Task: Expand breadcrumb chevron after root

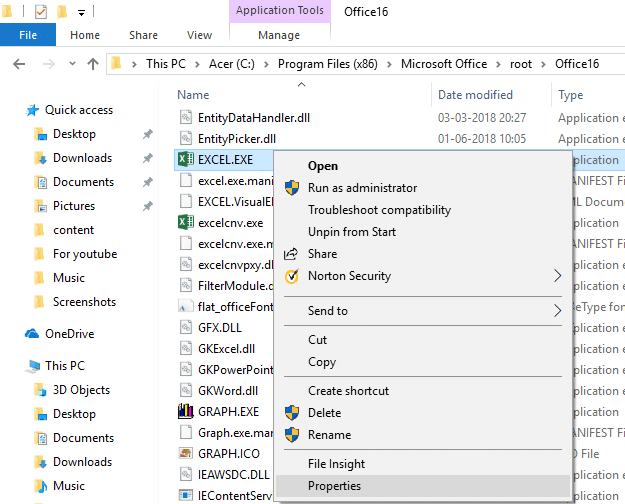Action: click(x=543, y=64)
